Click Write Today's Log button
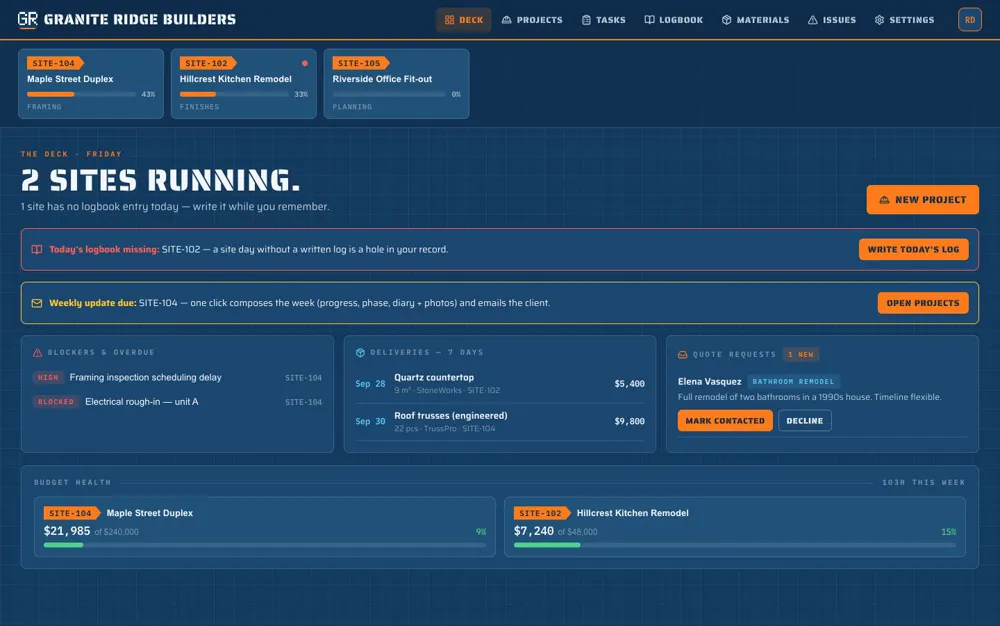 pyautogui.click(x=913, y=249)
